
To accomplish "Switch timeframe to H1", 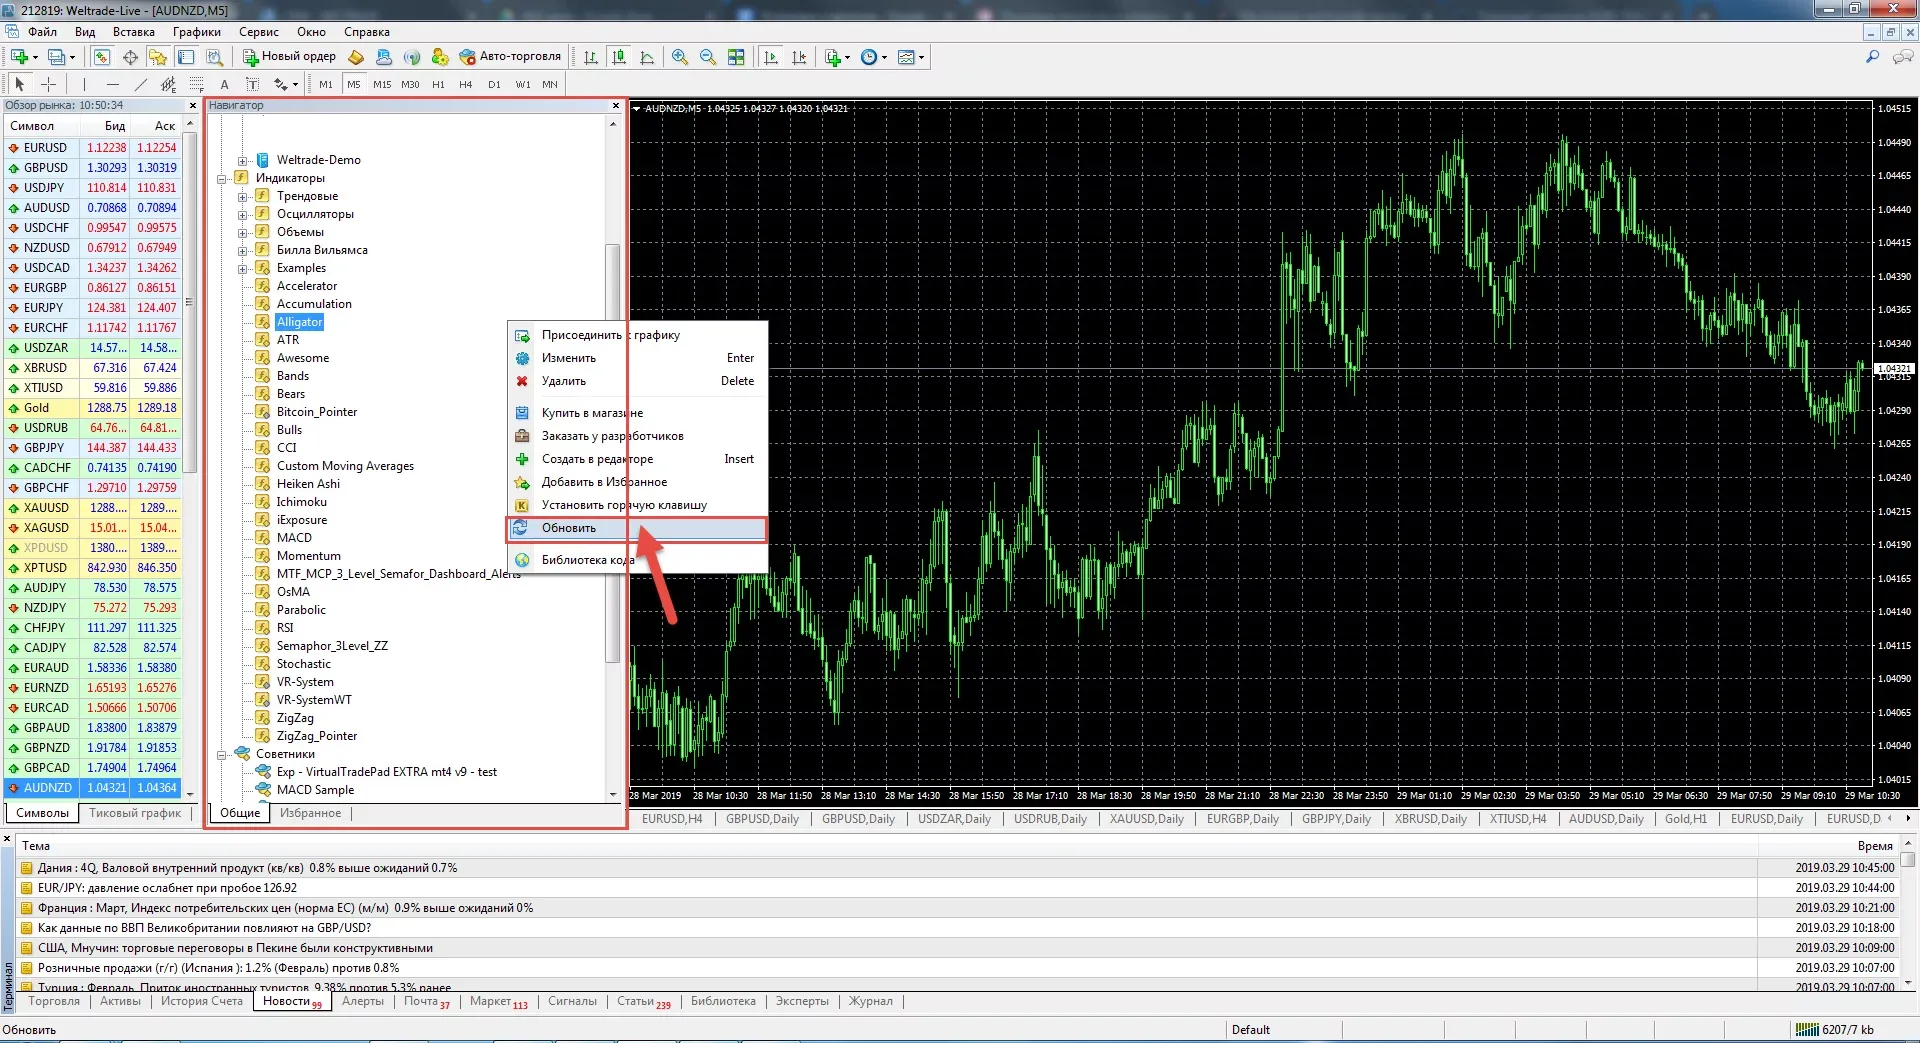I will [x=438, y=84].
